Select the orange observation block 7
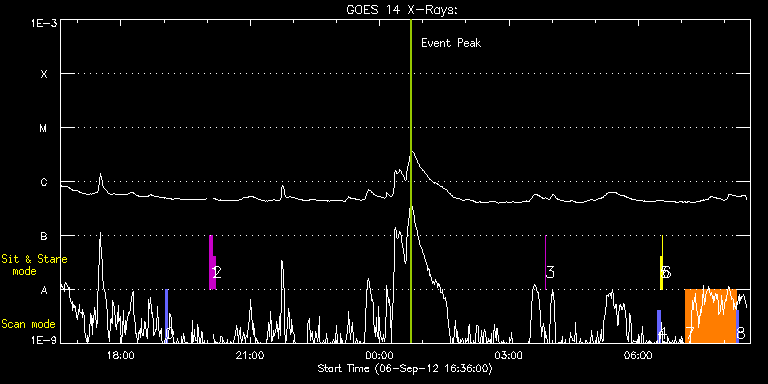 (711, 316)
